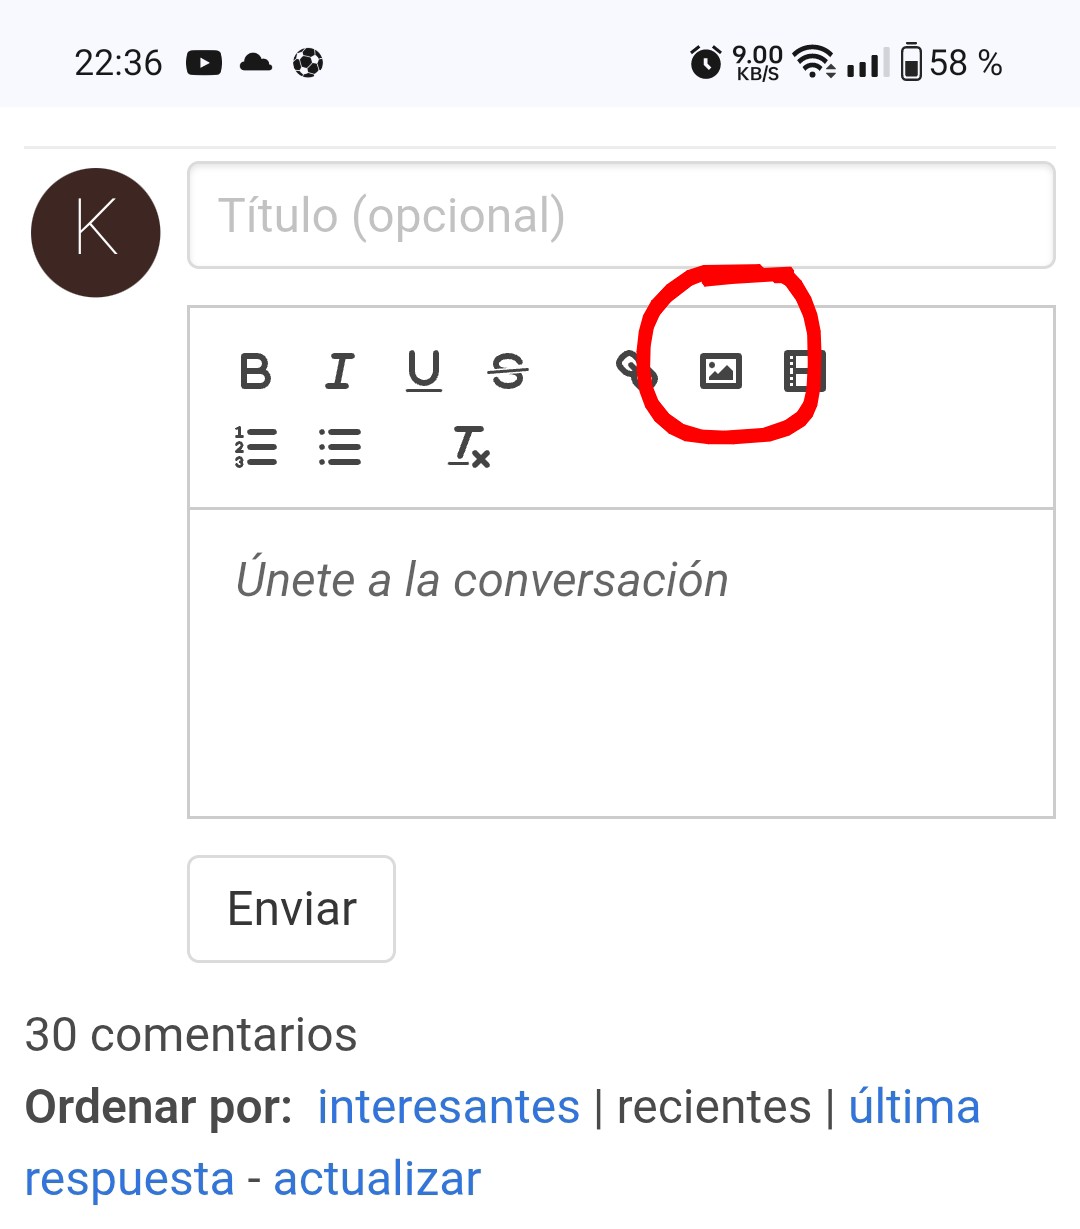Screen dimensions: 1080x1229
Task: Toggle underline formatting
Action: (424, 371)
